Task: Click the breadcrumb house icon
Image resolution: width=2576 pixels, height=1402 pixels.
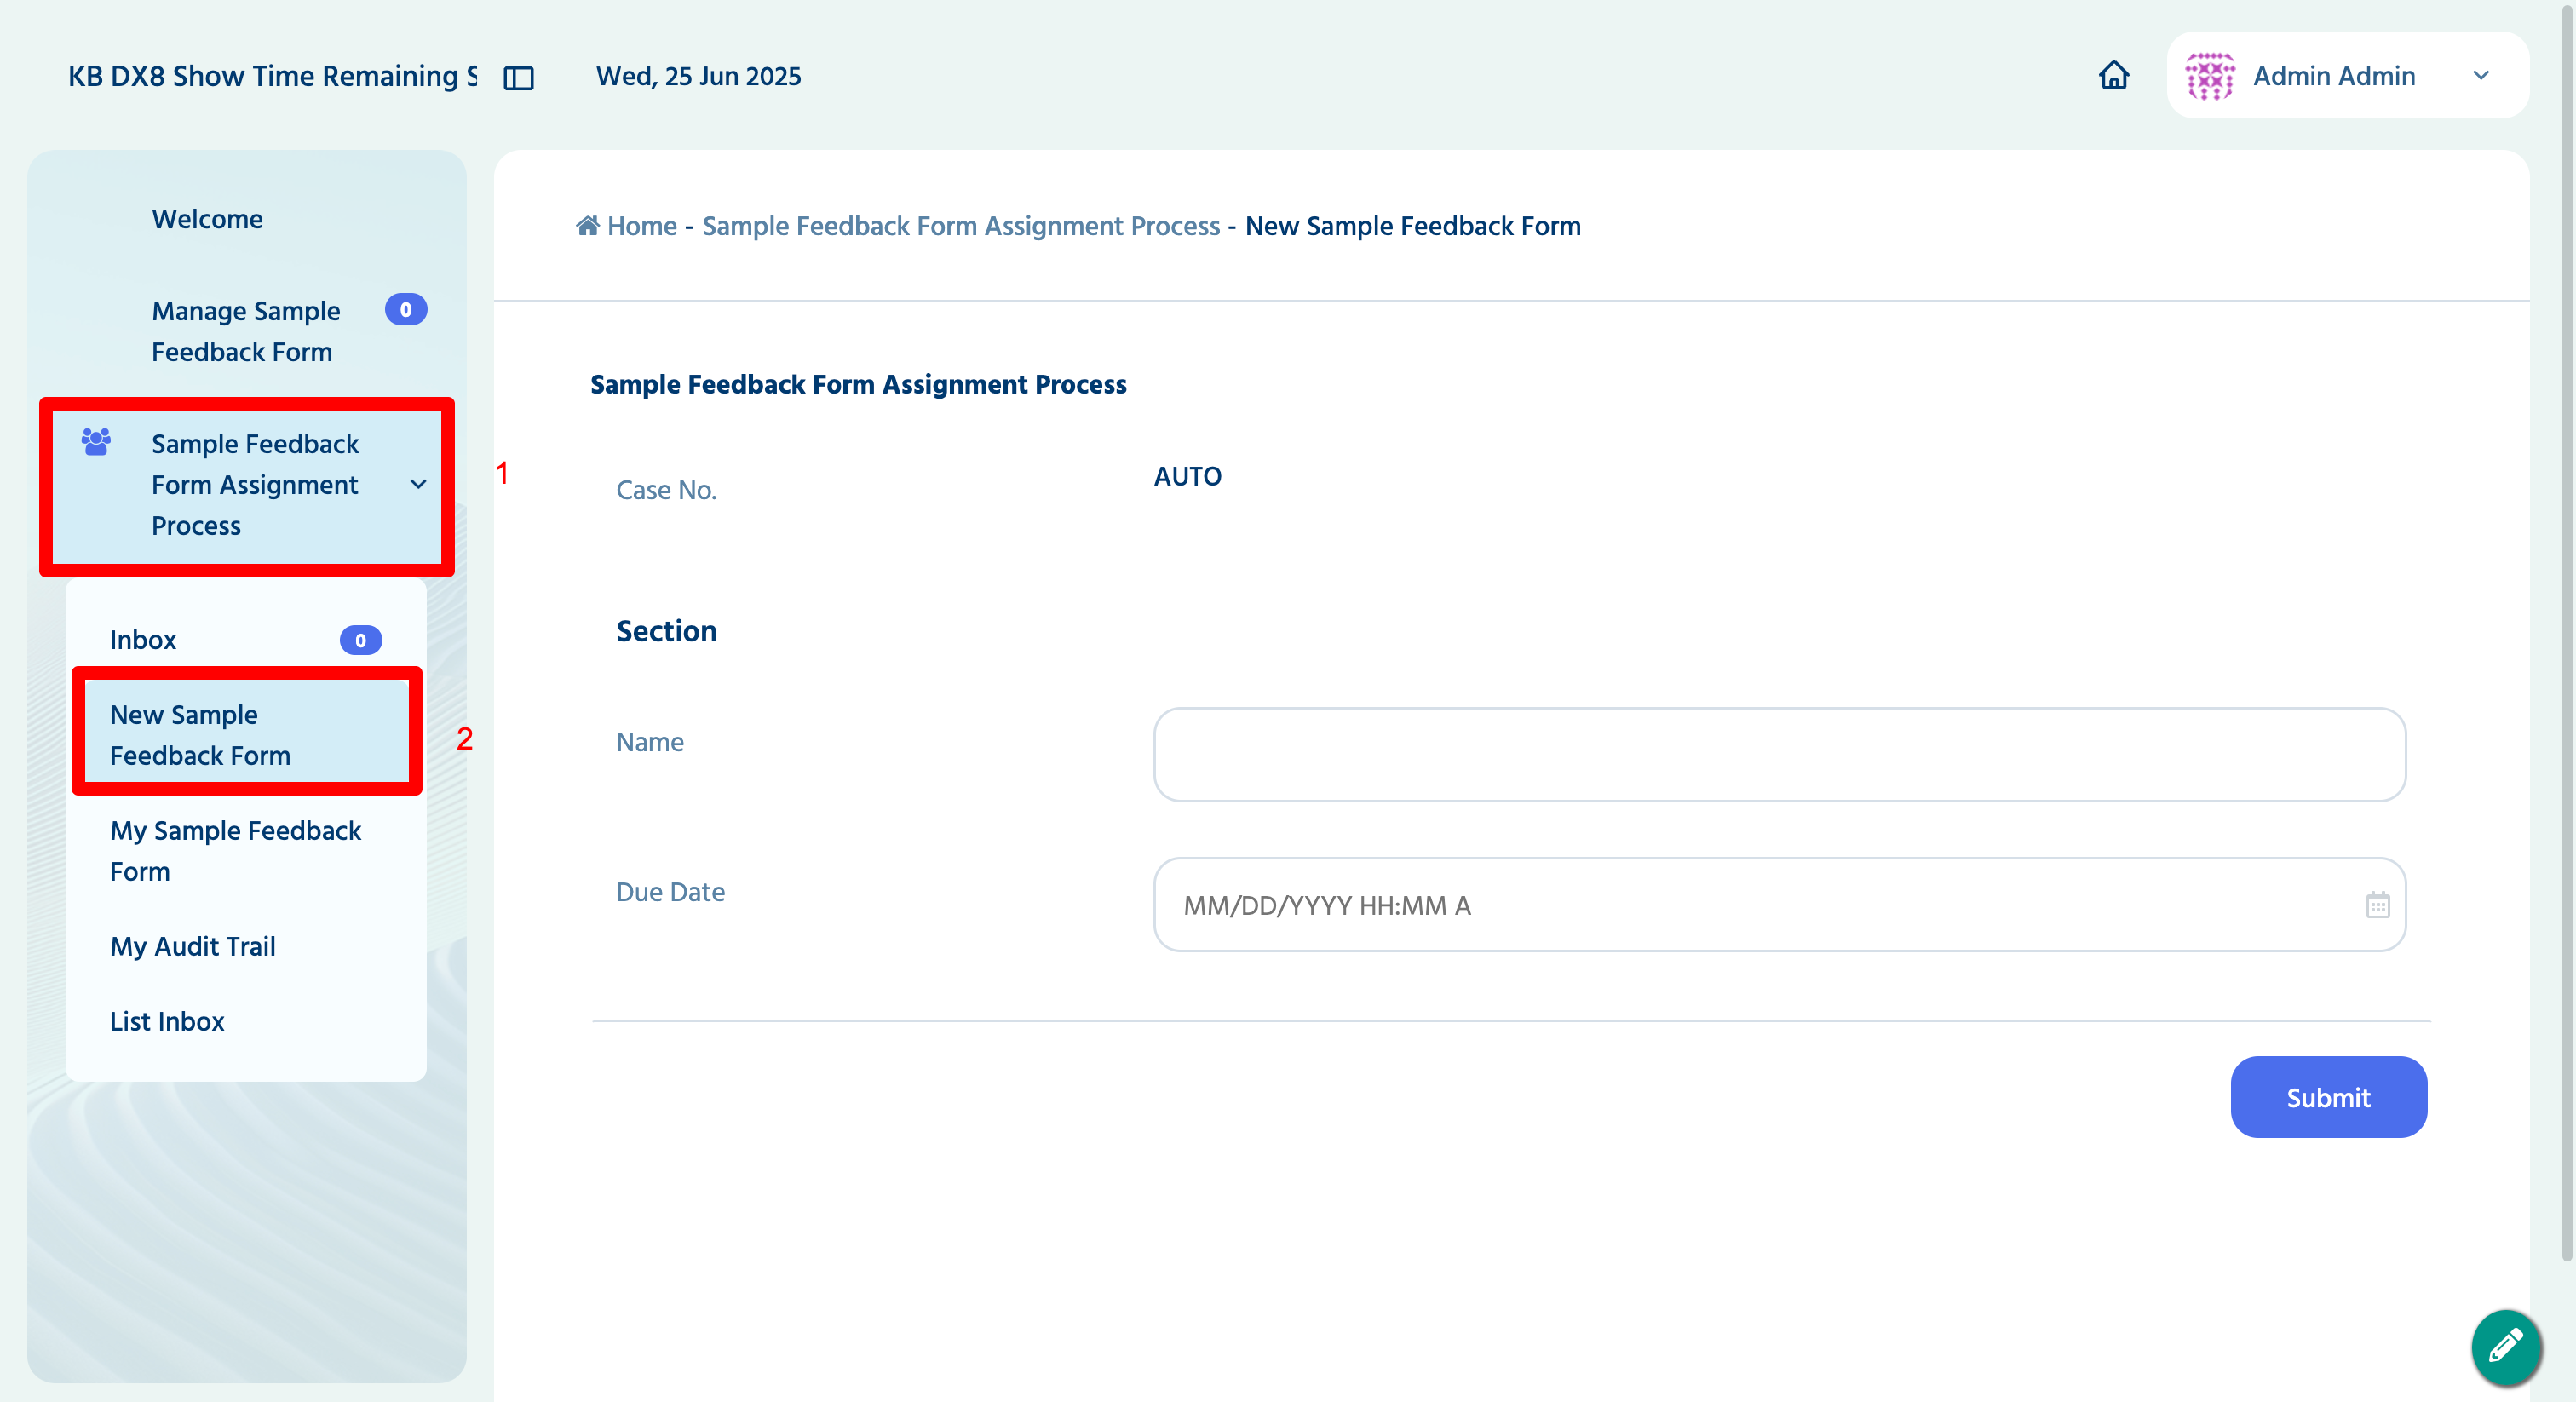Action: click(x=588, y=226)
